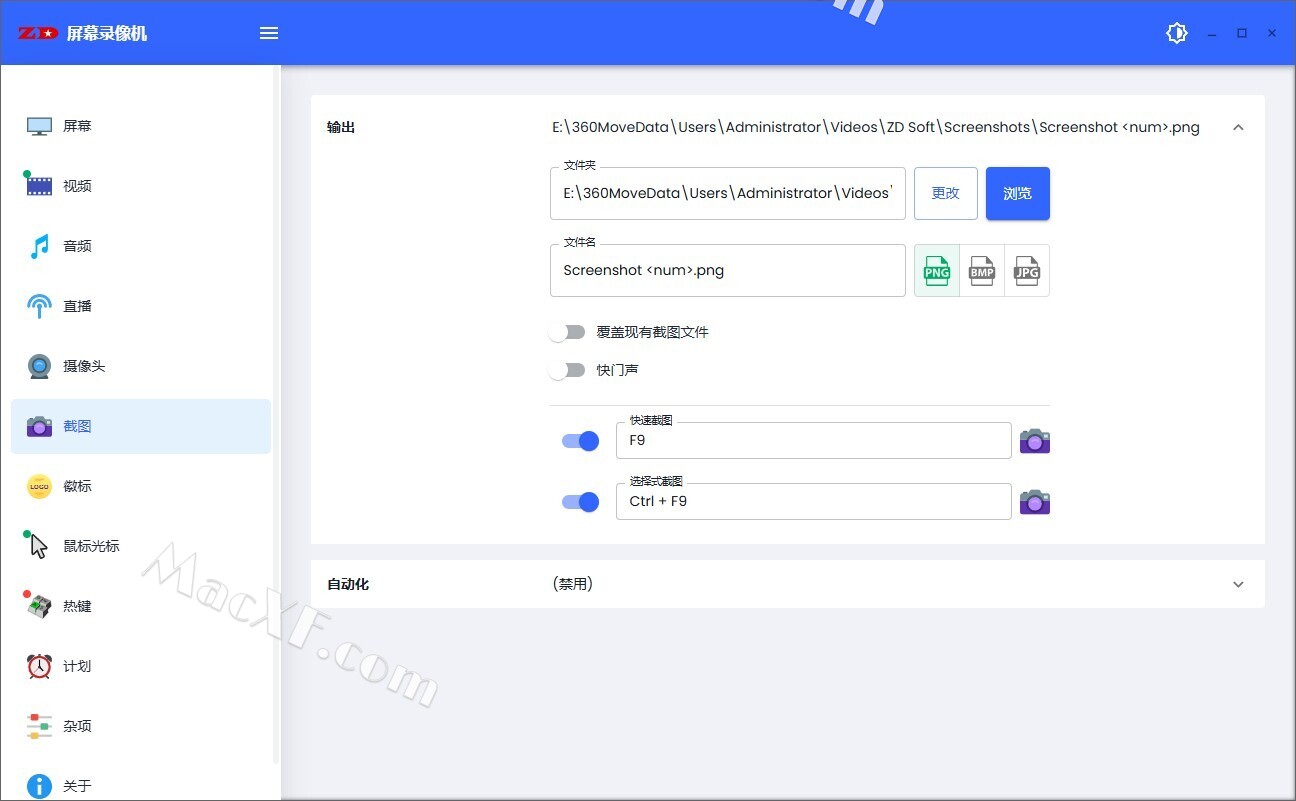This screenshot has width=1296, height=801.
Task: Open the hamburger menu icon
Action: pos(269,33)
